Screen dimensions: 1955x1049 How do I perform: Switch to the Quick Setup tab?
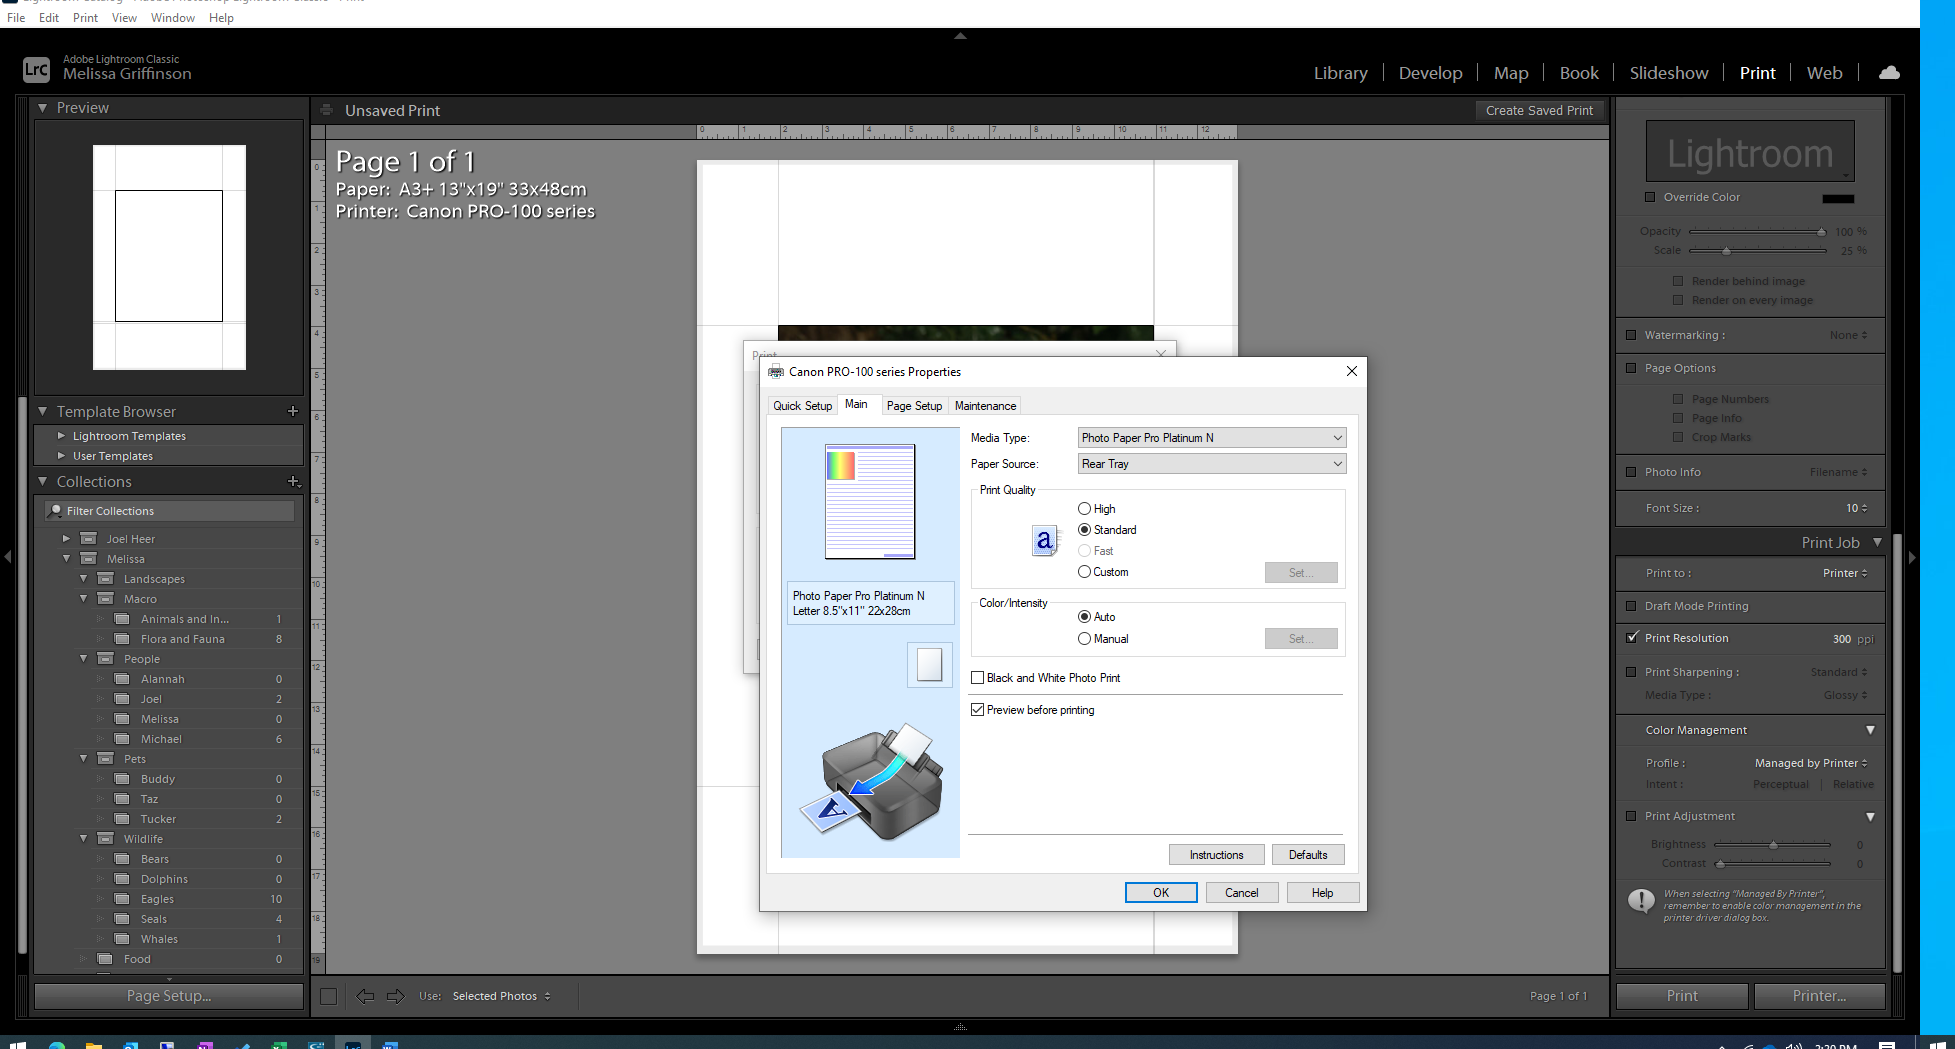pyautogui.click(x=802, y=406)
